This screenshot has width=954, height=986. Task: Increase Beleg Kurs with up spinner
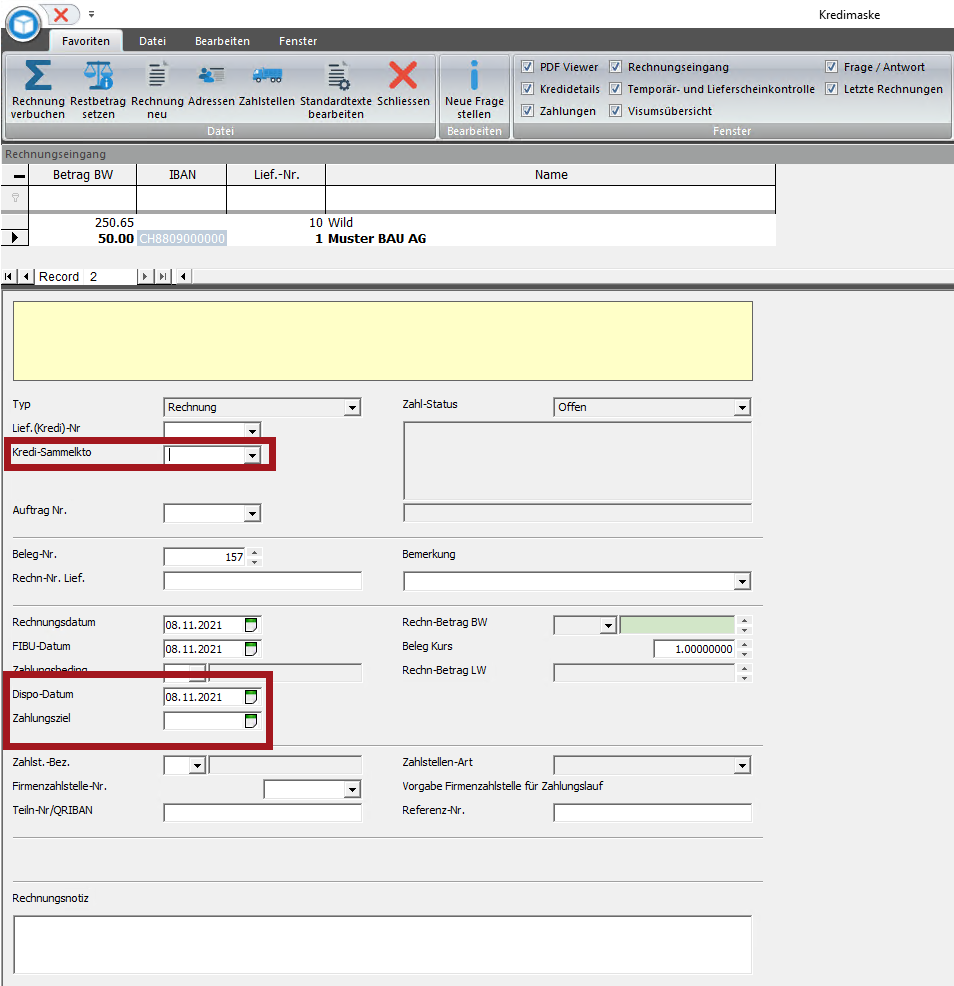[745, 645]
